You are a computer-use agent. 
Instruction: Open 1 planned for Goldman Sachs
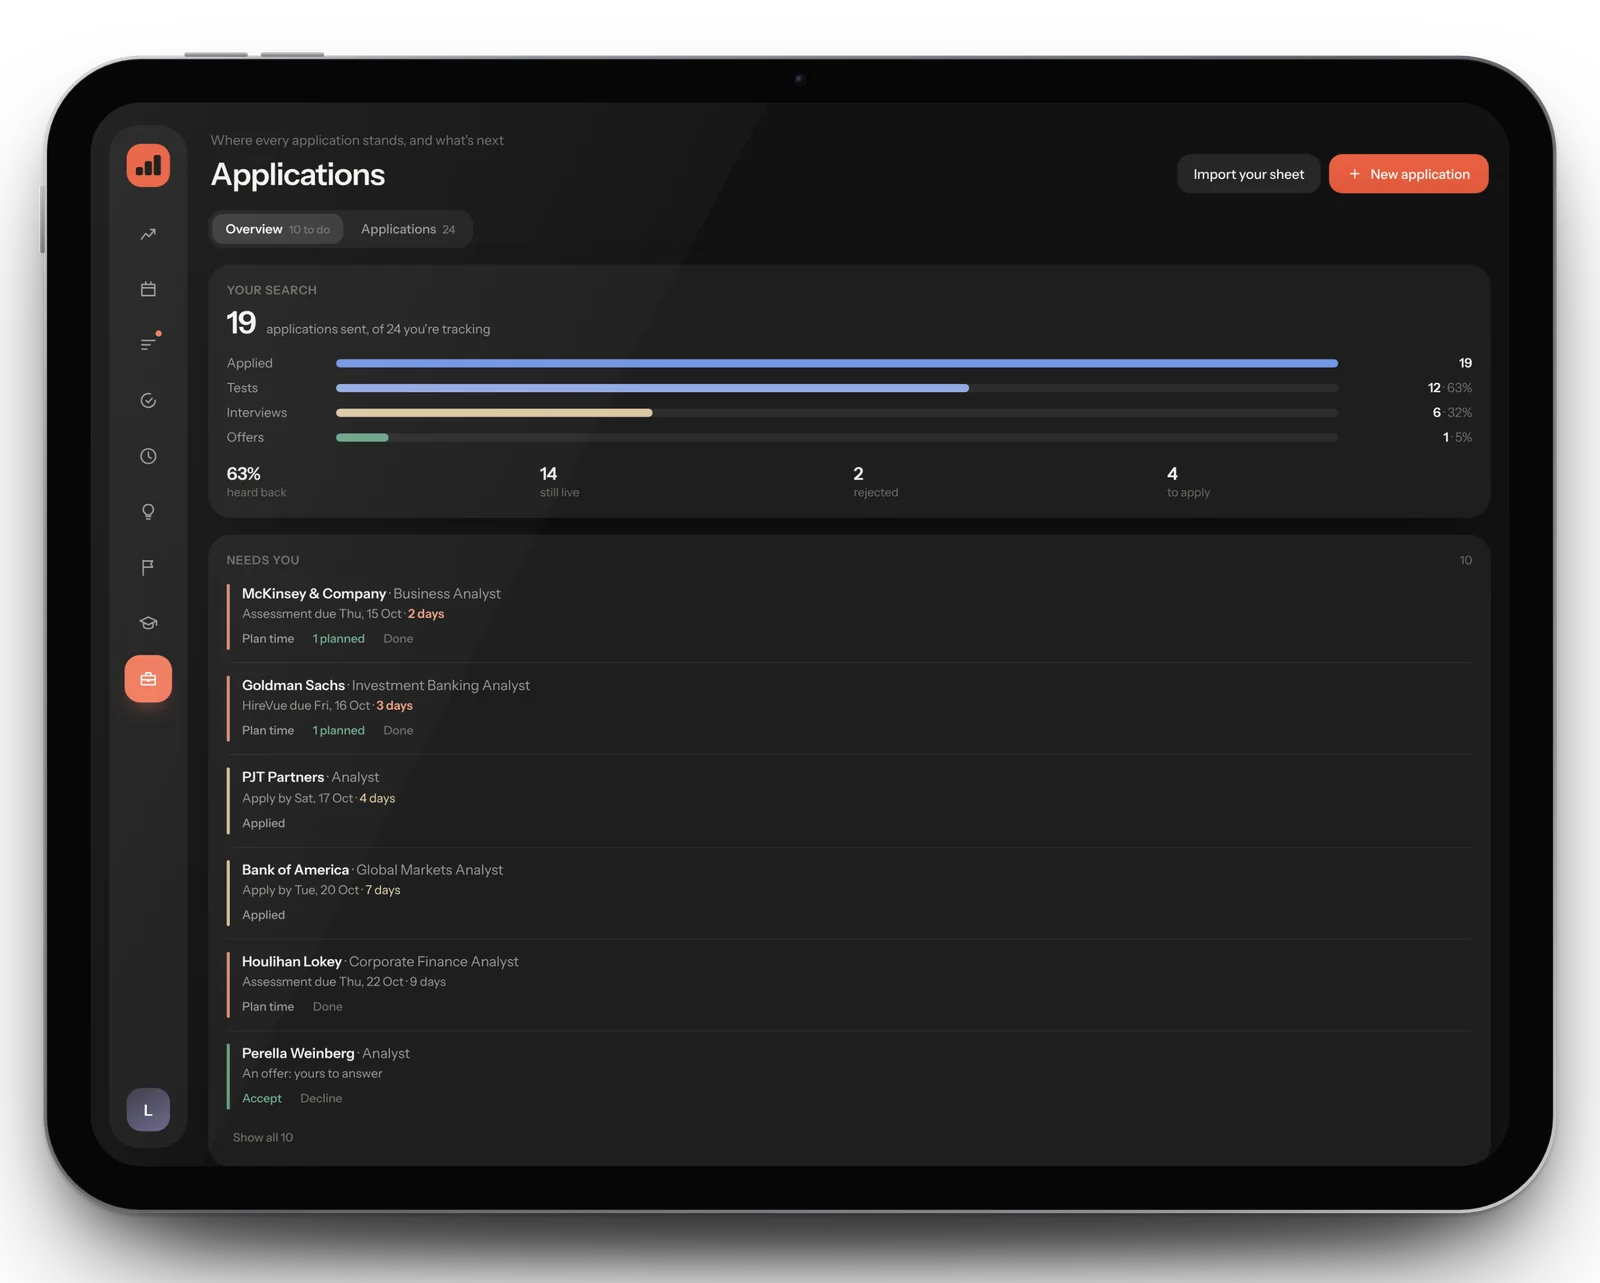click(338, 731)
